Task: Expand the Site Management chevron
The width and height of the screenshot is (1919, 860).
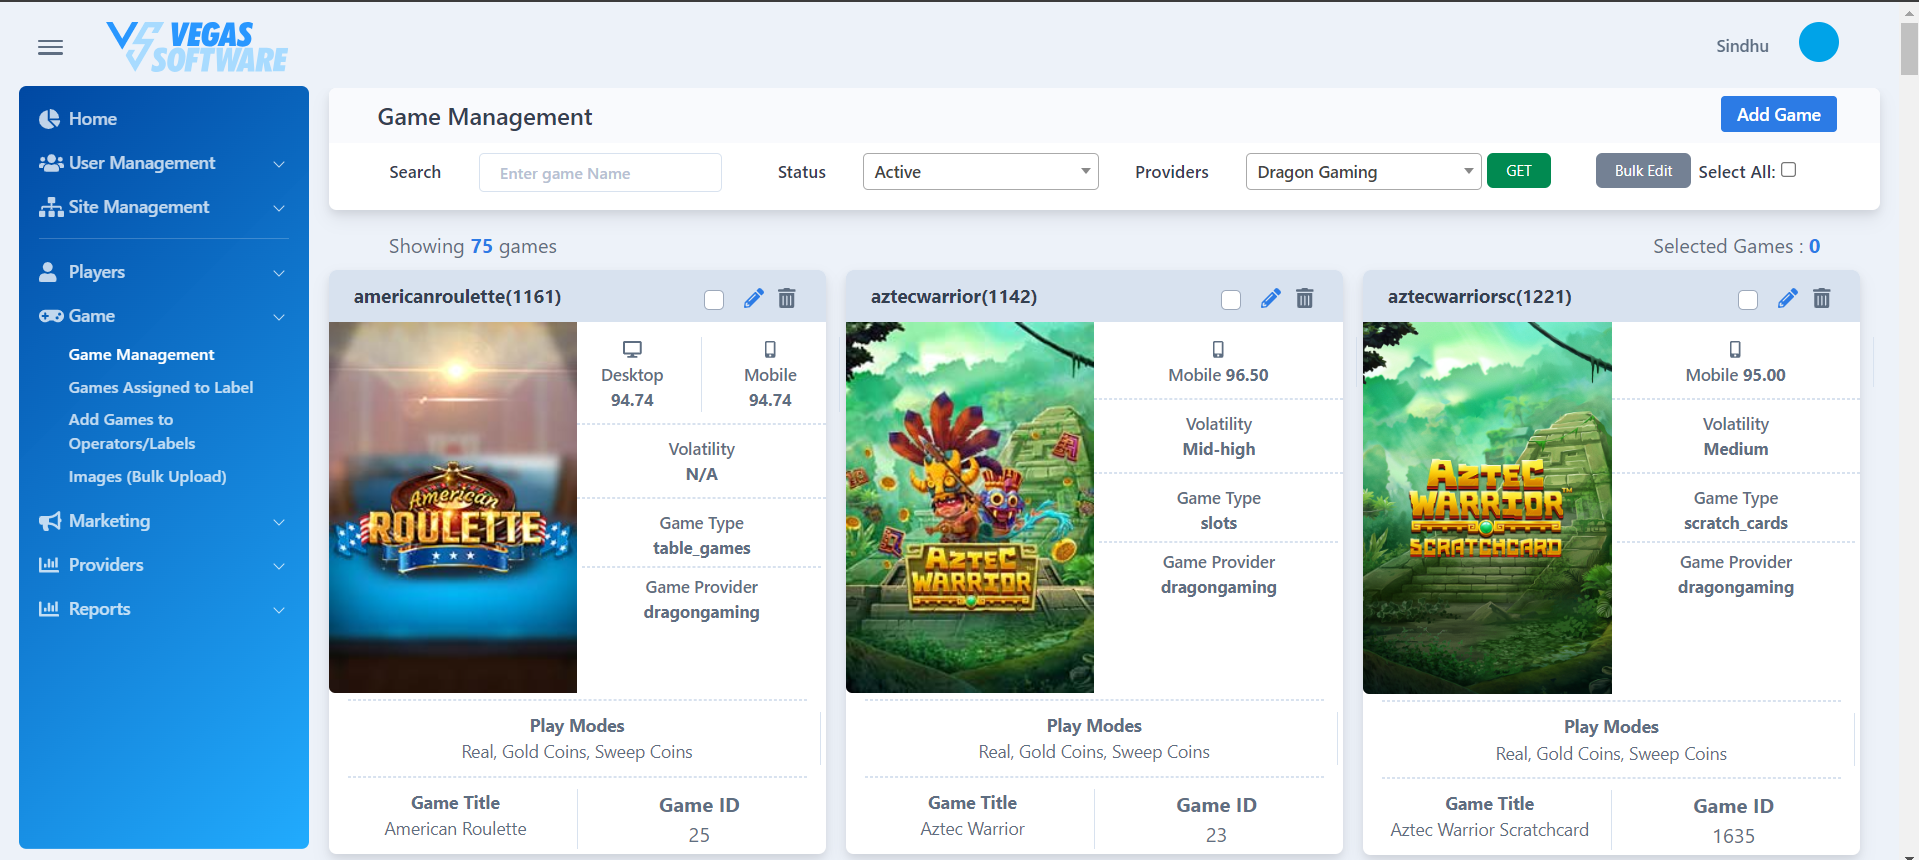Action: (279, 208)
